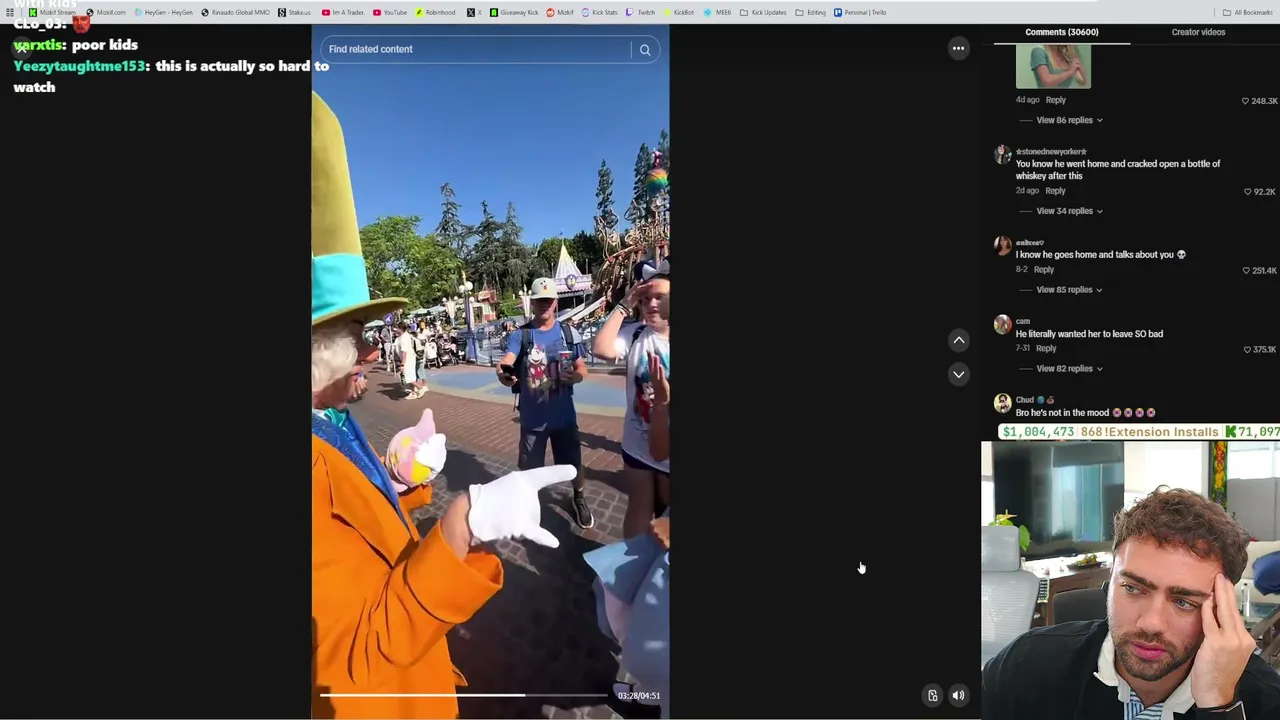This screenshot has height=720, width=1280.
Task: Open the Twitch bookmark
Action: pyautogui.click(x=640, y=12)
